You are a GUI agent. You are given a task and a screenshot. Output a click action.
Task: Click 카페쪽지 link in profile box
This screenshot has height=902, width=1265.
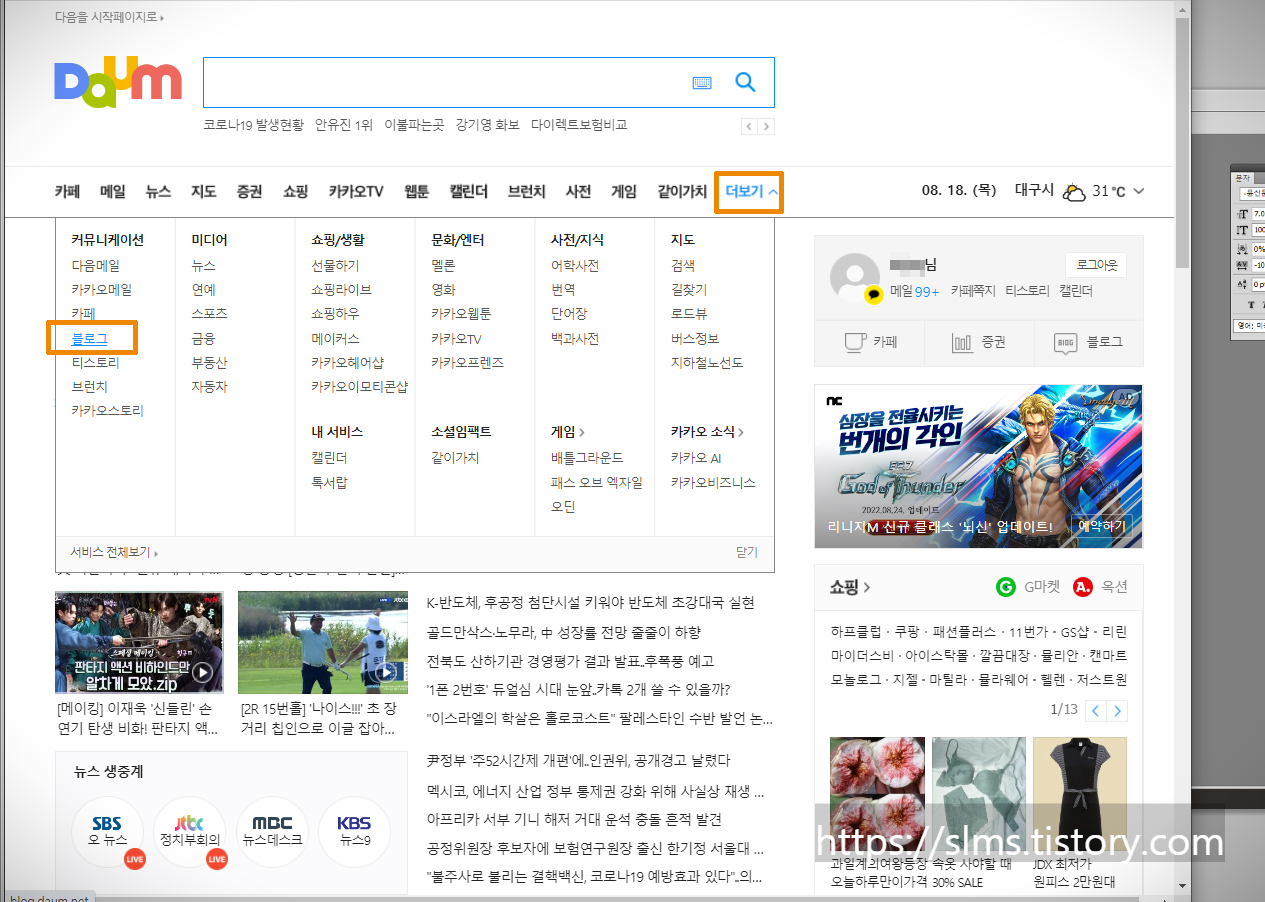coord(973,291)
